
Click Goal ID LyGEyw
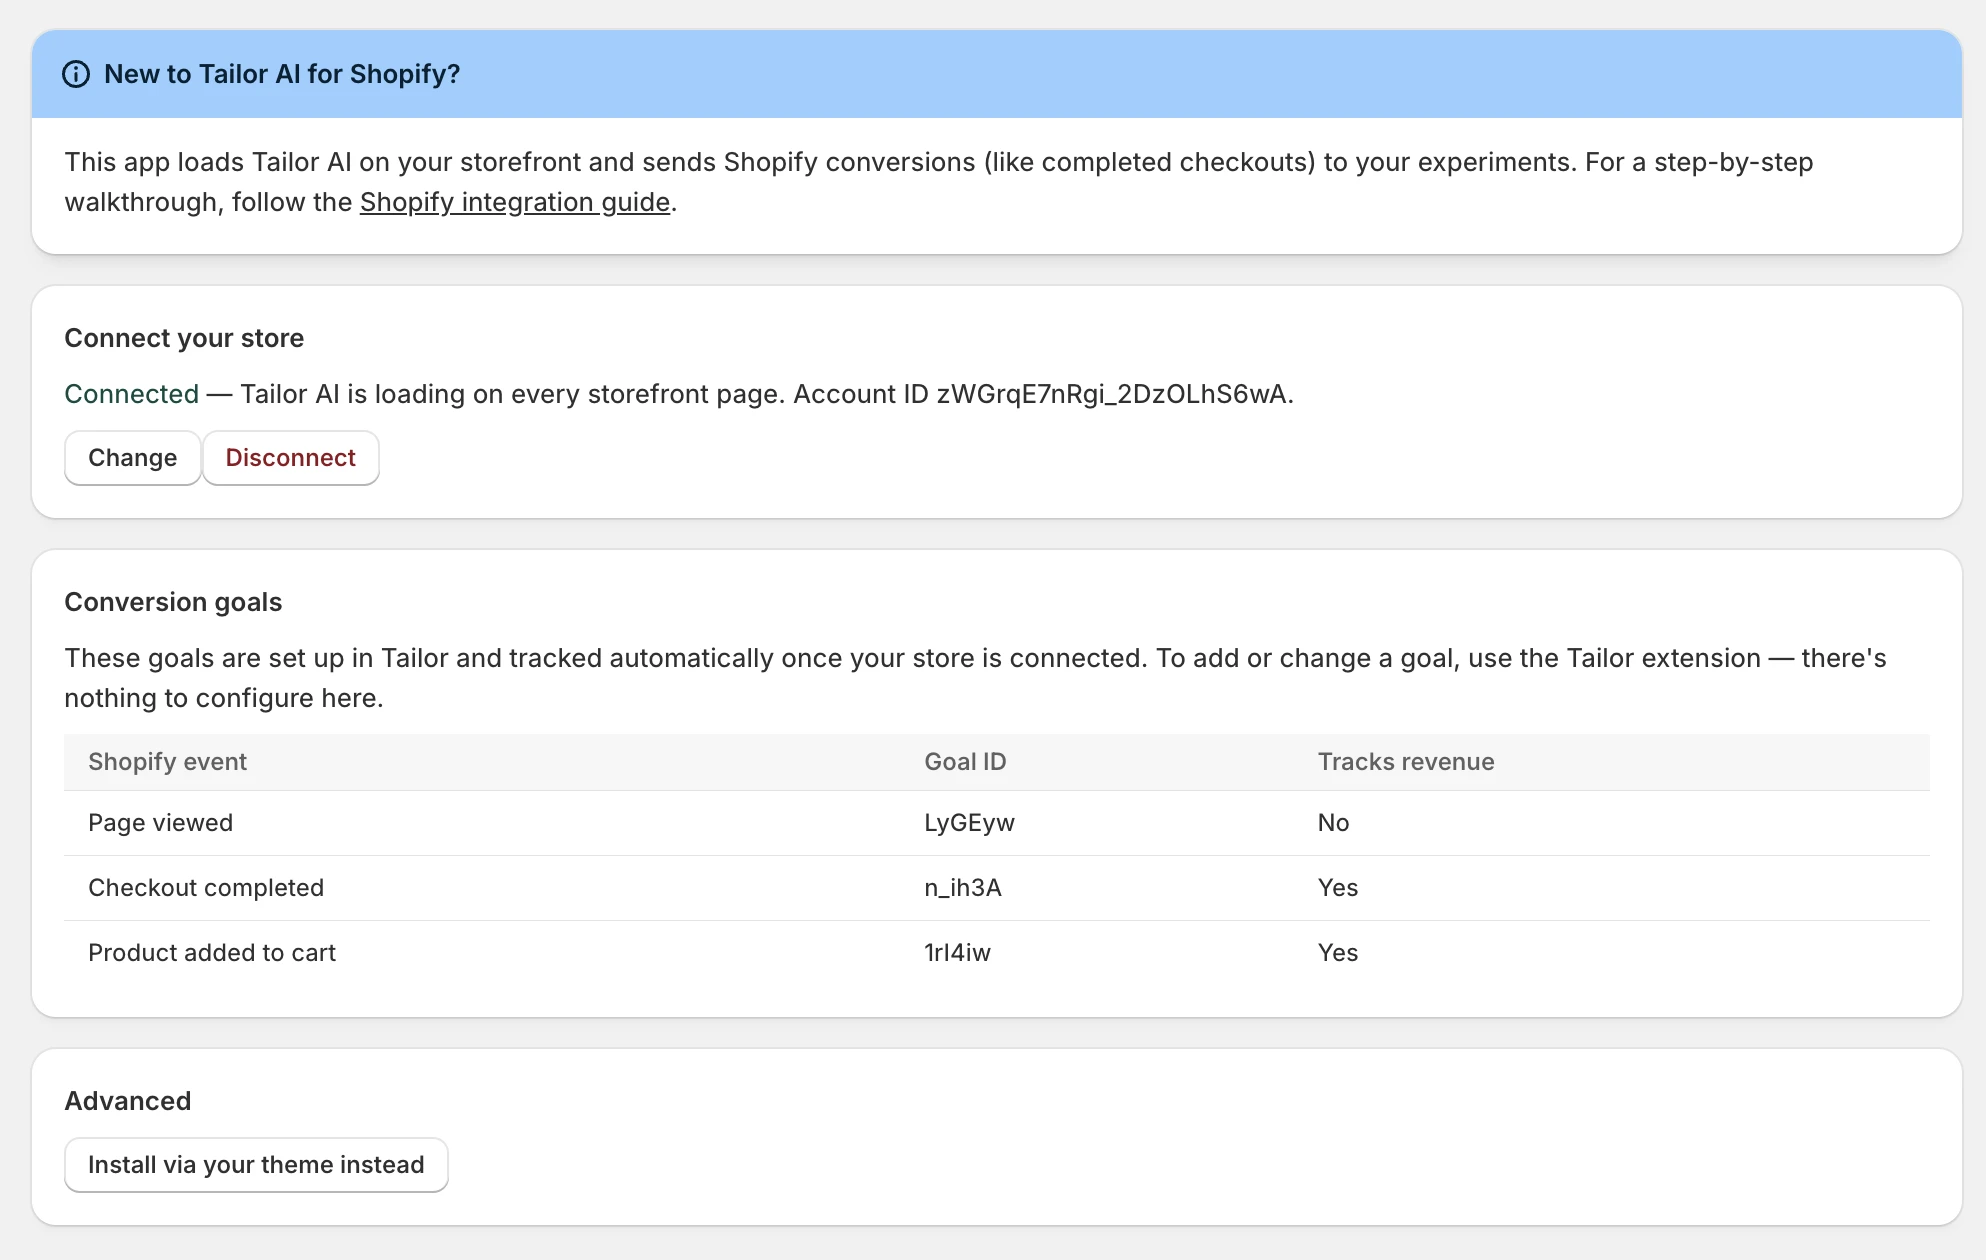pyautogui.click(x=969, y=823)
